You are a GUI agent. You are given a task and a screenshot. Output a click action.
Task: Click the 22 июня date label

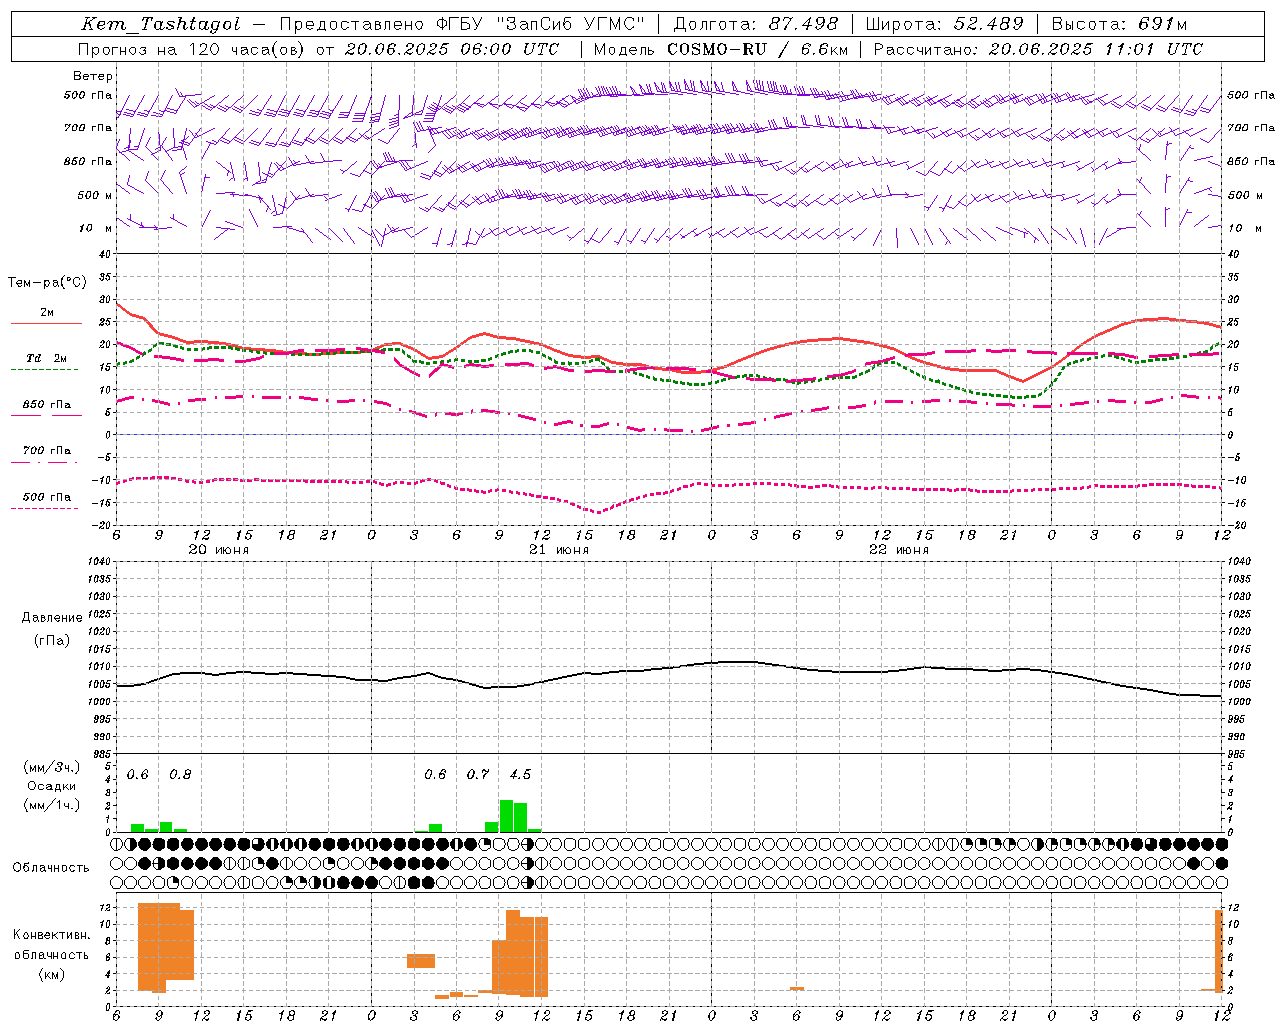[899, 550]
